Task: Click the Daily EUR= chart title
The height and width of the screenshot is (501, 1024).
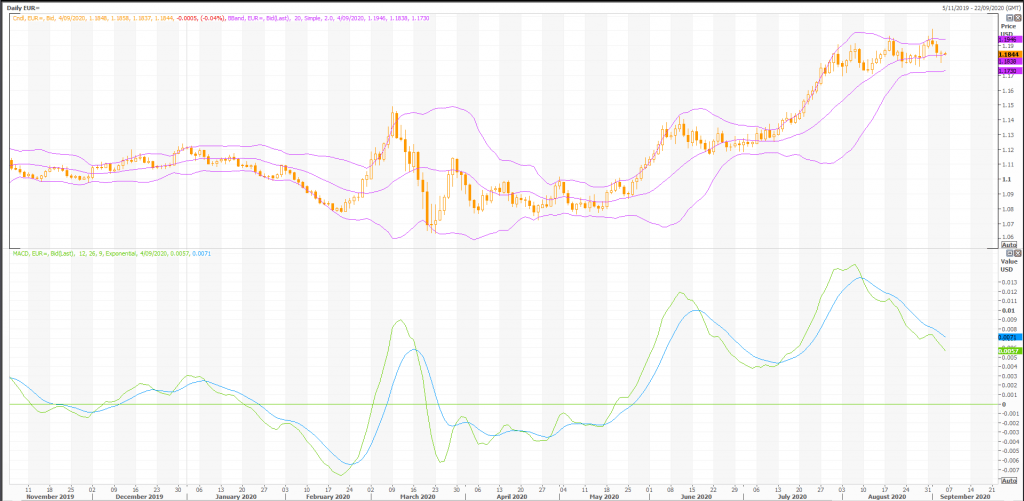Action: pyautogui.click(x=27, y=7)
